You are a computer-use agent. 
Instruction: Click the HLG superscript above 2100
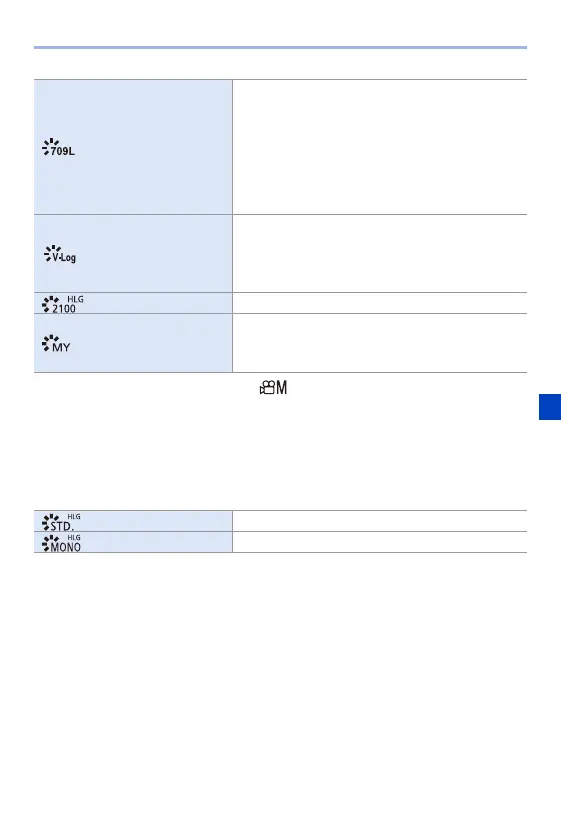(x=76, y=299)
